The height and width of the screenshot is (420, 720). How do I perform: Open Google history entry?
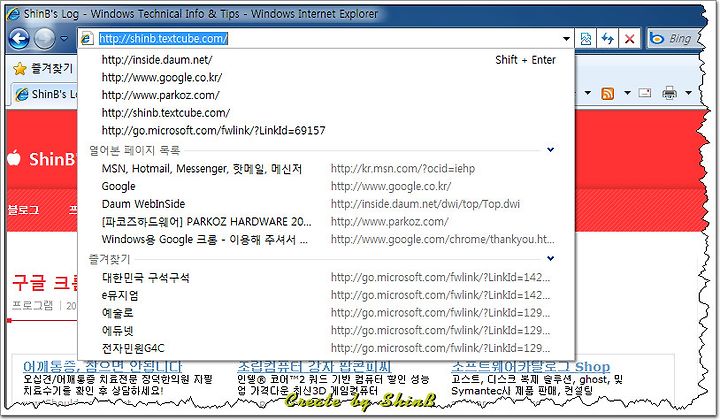(x=326, y=186)
